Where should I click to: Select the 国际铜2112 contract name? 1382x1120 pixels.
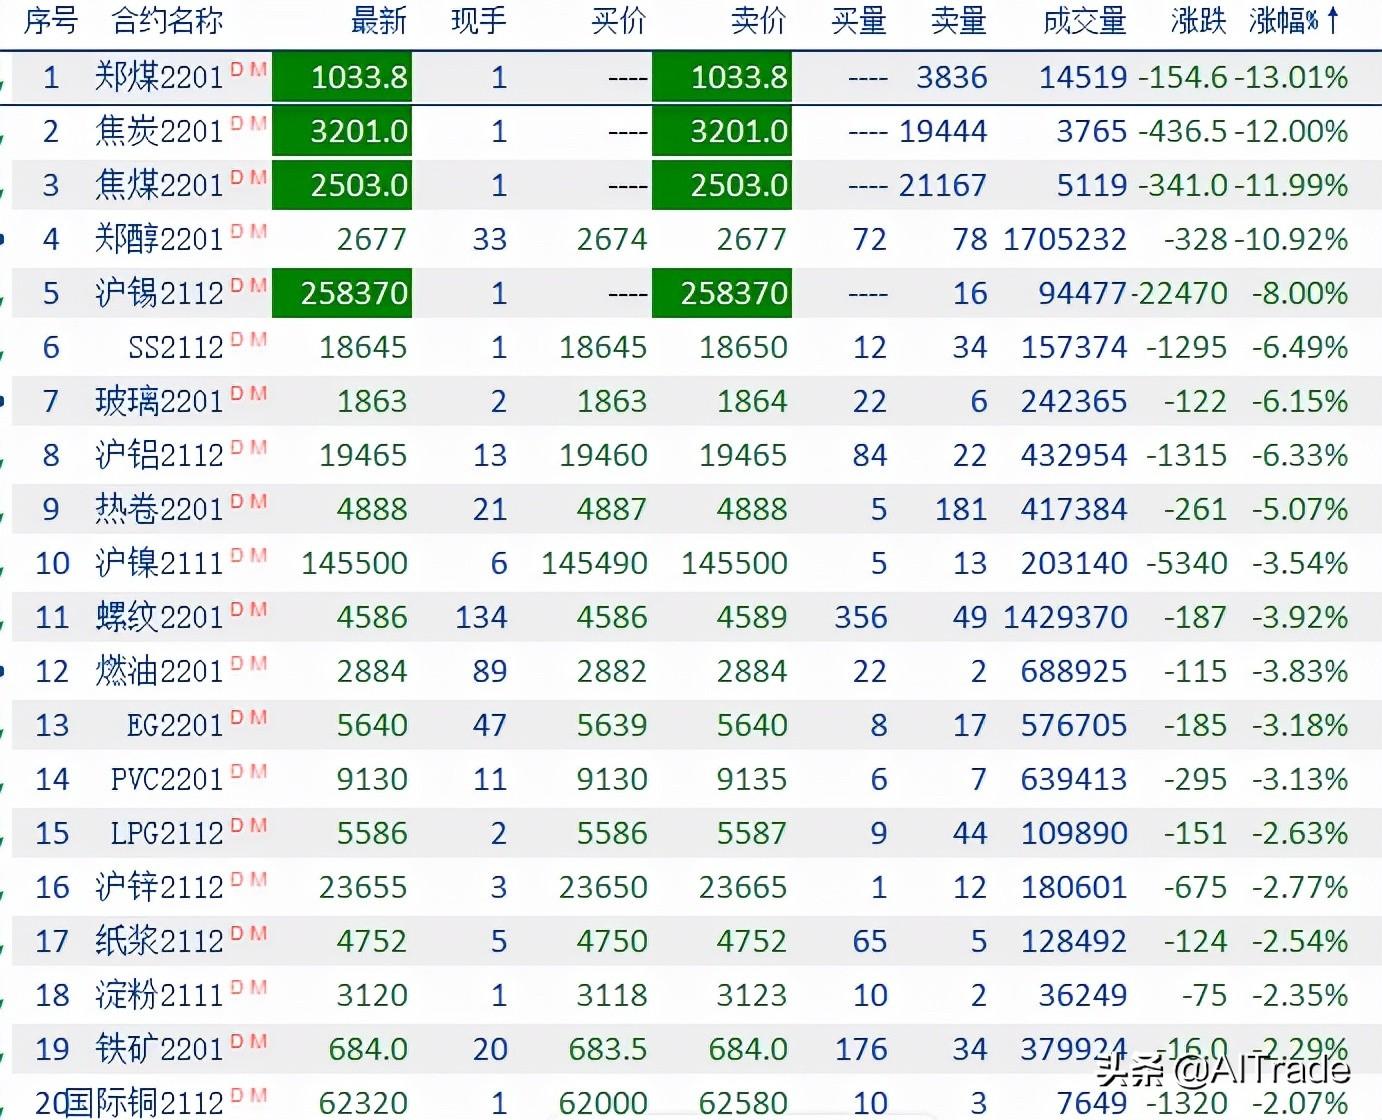(x=144, y=1103)
